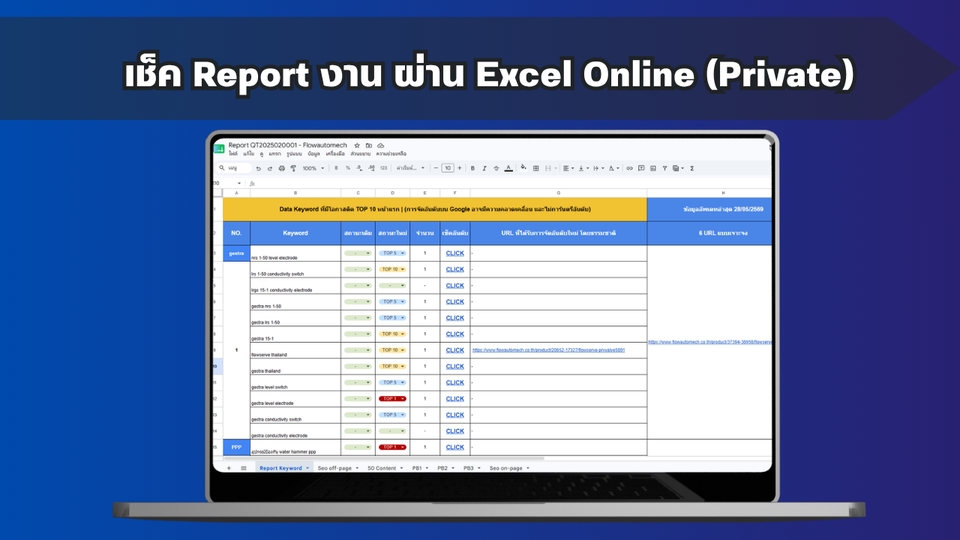This screenshot has height=540, width=960.
Task: Toggle Strikethrough formatting
Action: [x=496, y=168]
